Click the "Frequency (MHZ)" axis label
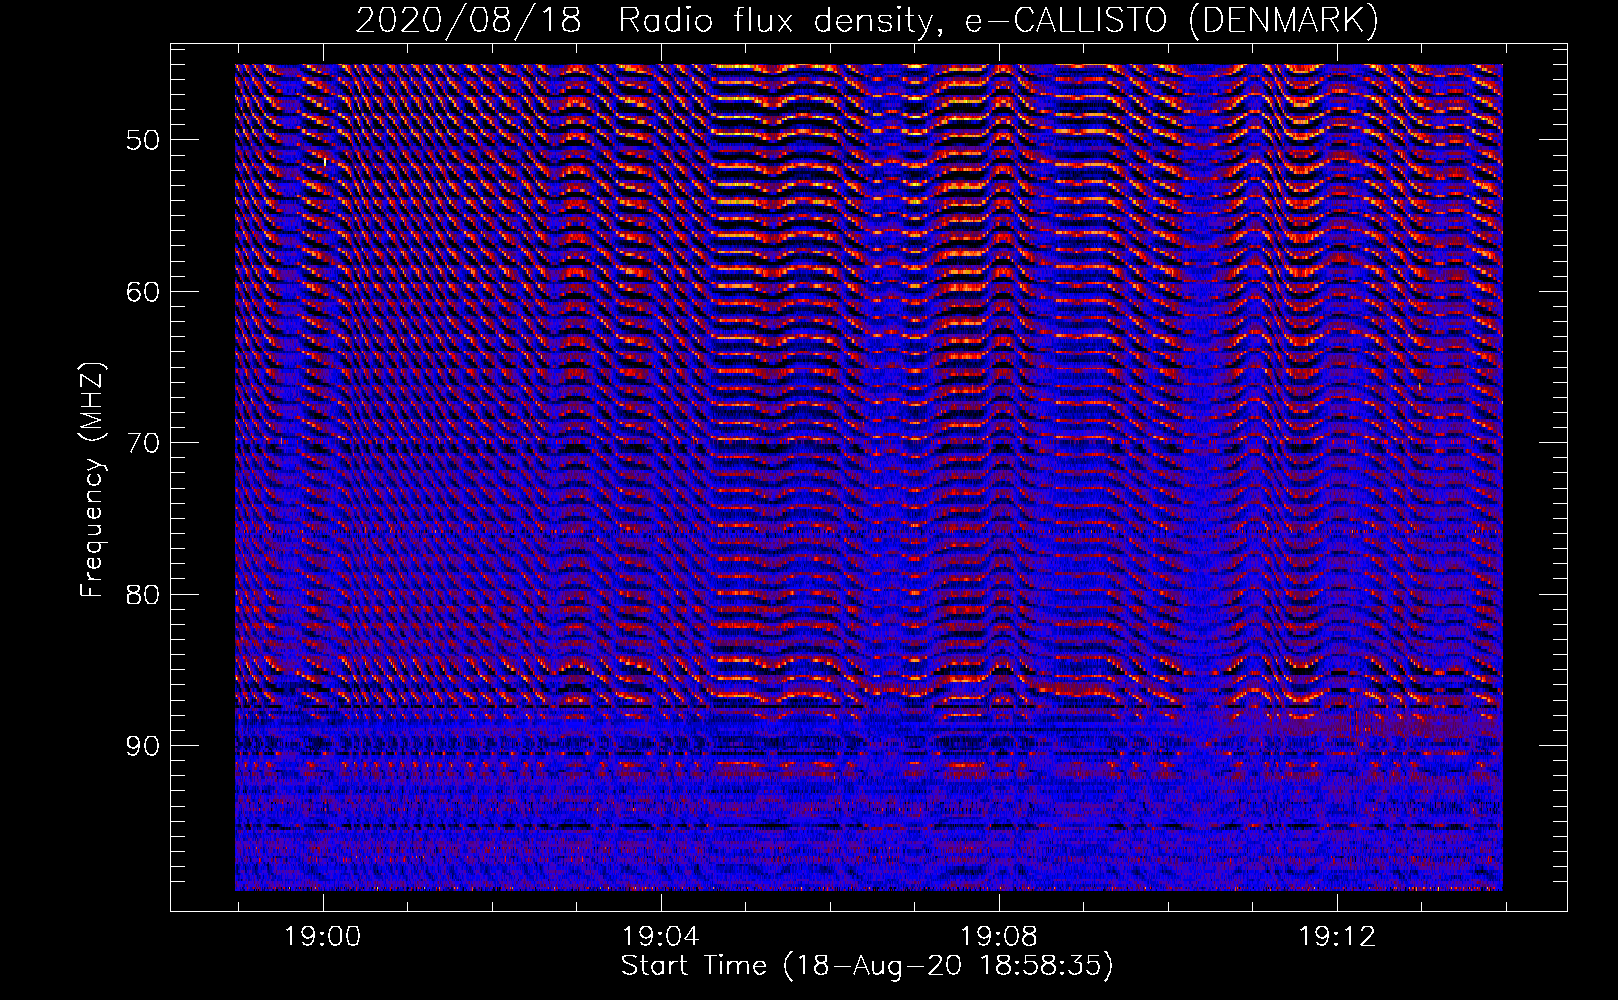 click(92, 480)
